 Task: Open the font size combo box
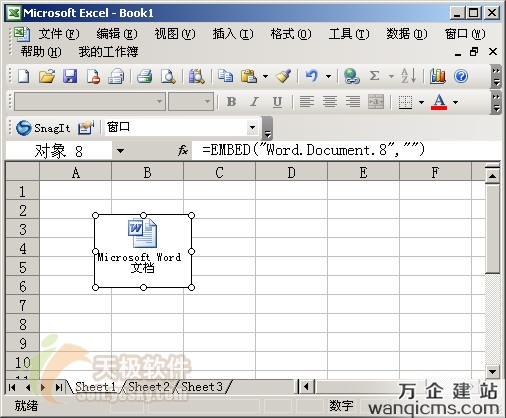coord(191,101)
